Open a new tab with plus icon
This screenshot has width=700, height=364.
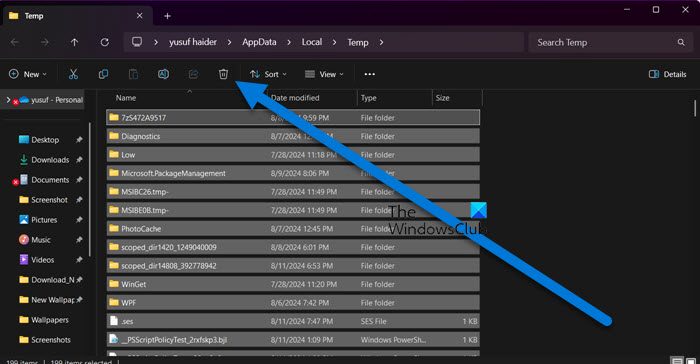click(167, 16)
